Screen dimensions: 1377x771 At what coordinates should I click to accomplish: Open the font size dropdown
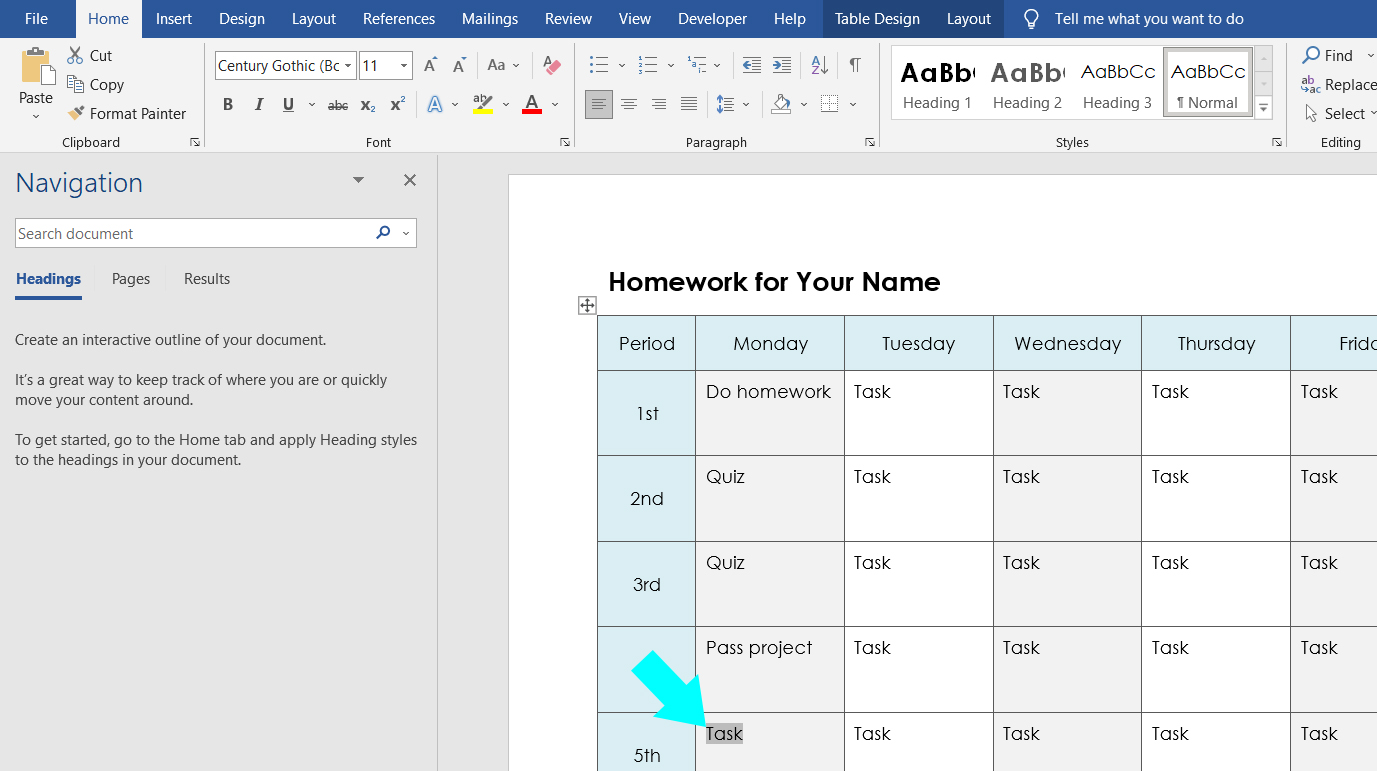click(x=404, y=64)
